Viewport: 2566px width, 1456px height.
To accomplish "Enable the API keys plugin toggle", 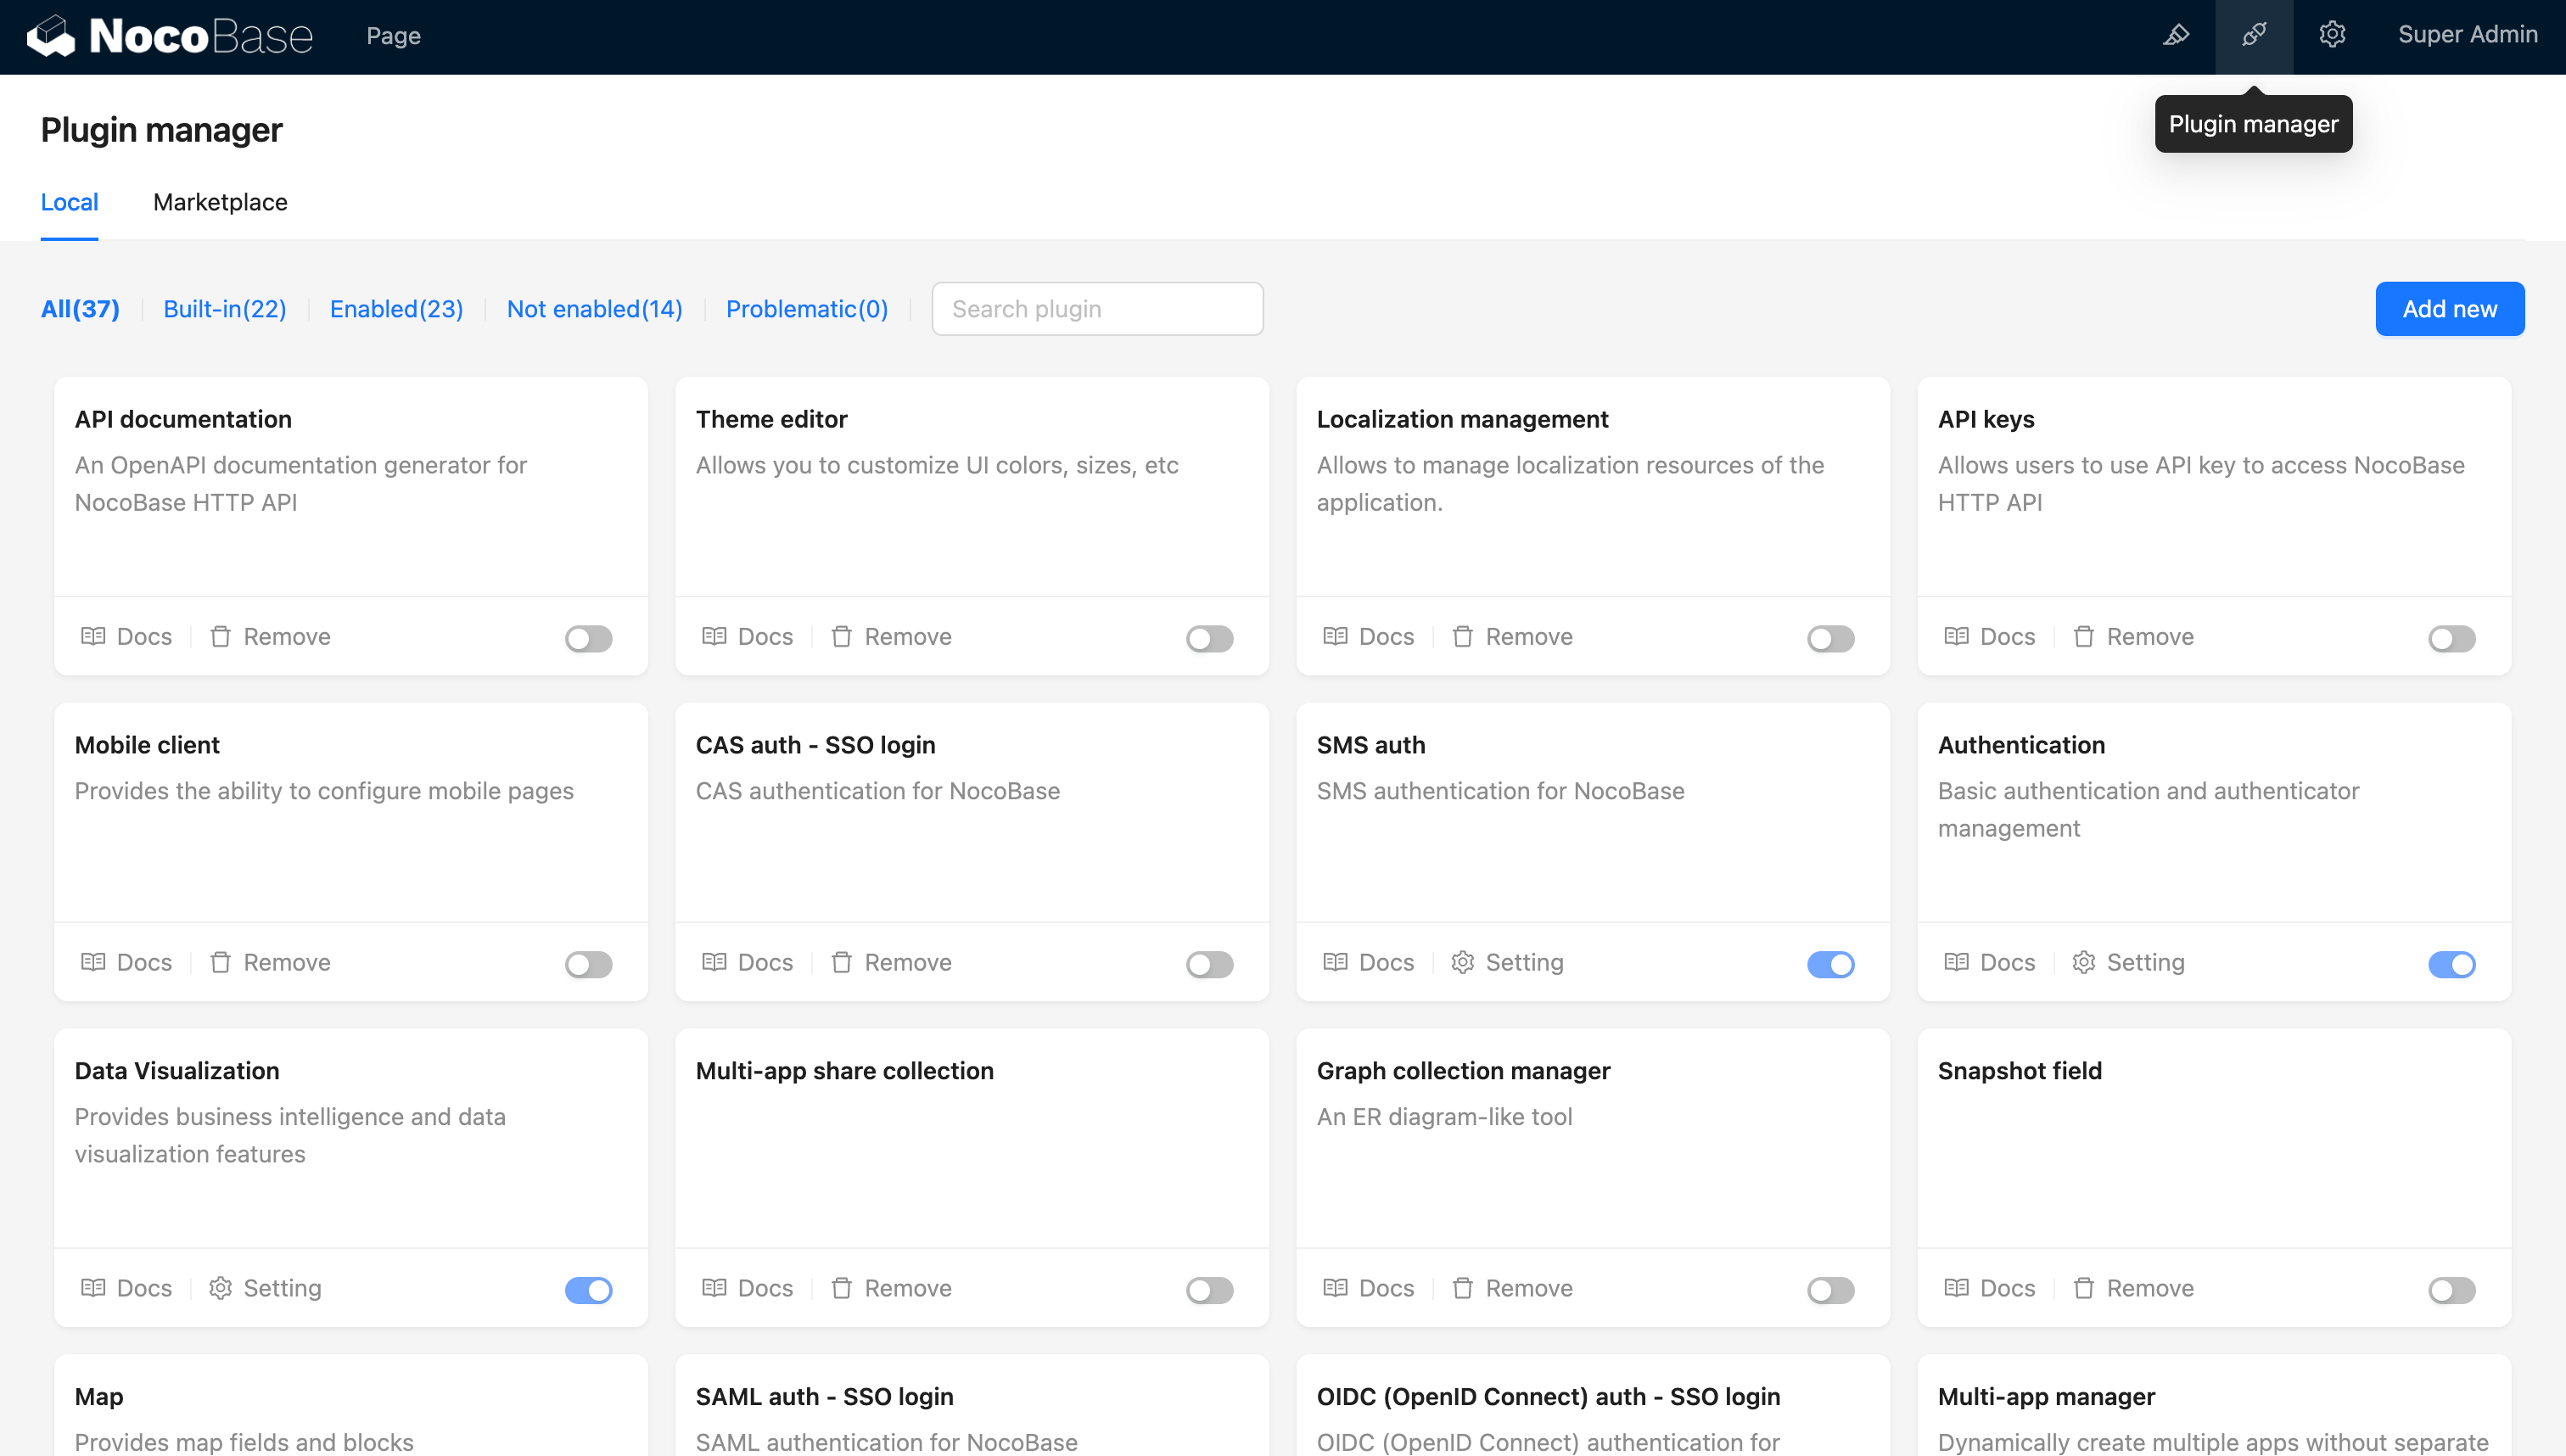I will tap(2451, 639).
